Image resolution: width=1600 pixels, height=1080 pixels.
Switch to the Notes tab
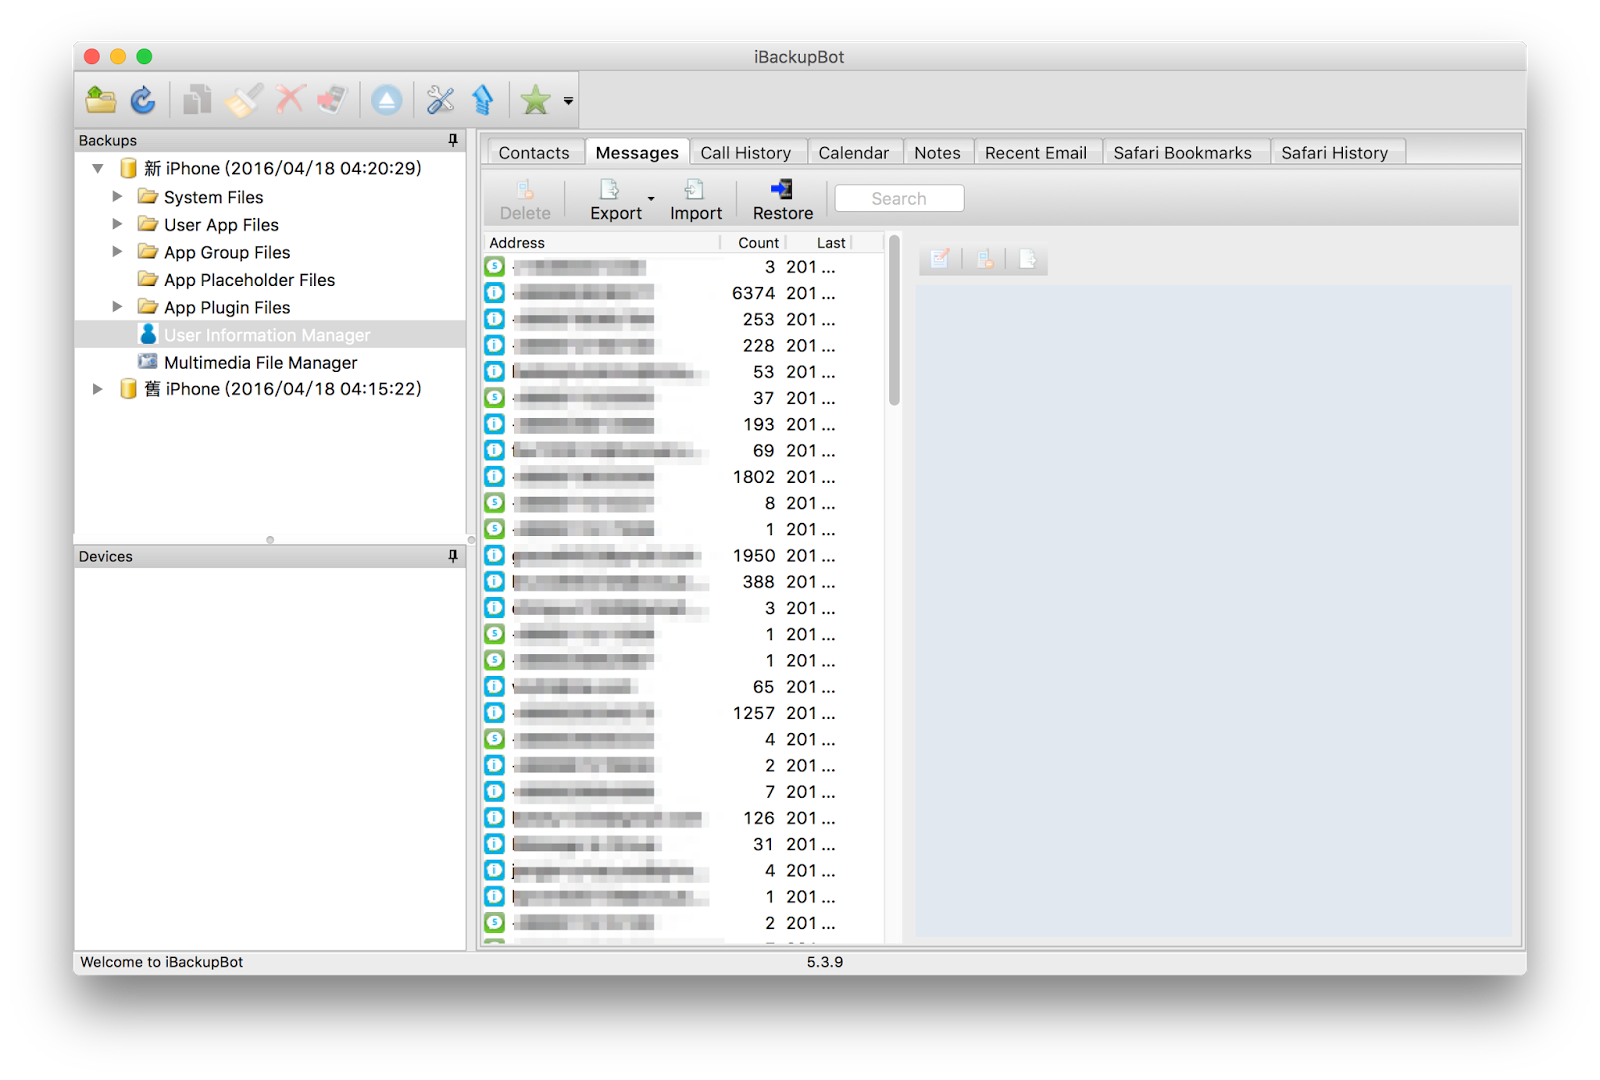click(937, 153)
